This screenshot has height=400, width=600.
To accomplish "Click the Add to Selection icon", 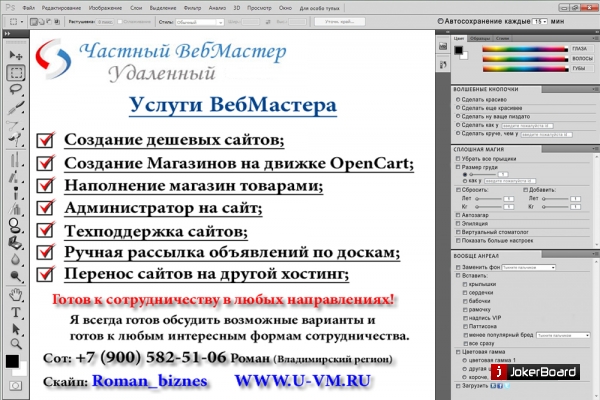I will (x=42, y=22).
